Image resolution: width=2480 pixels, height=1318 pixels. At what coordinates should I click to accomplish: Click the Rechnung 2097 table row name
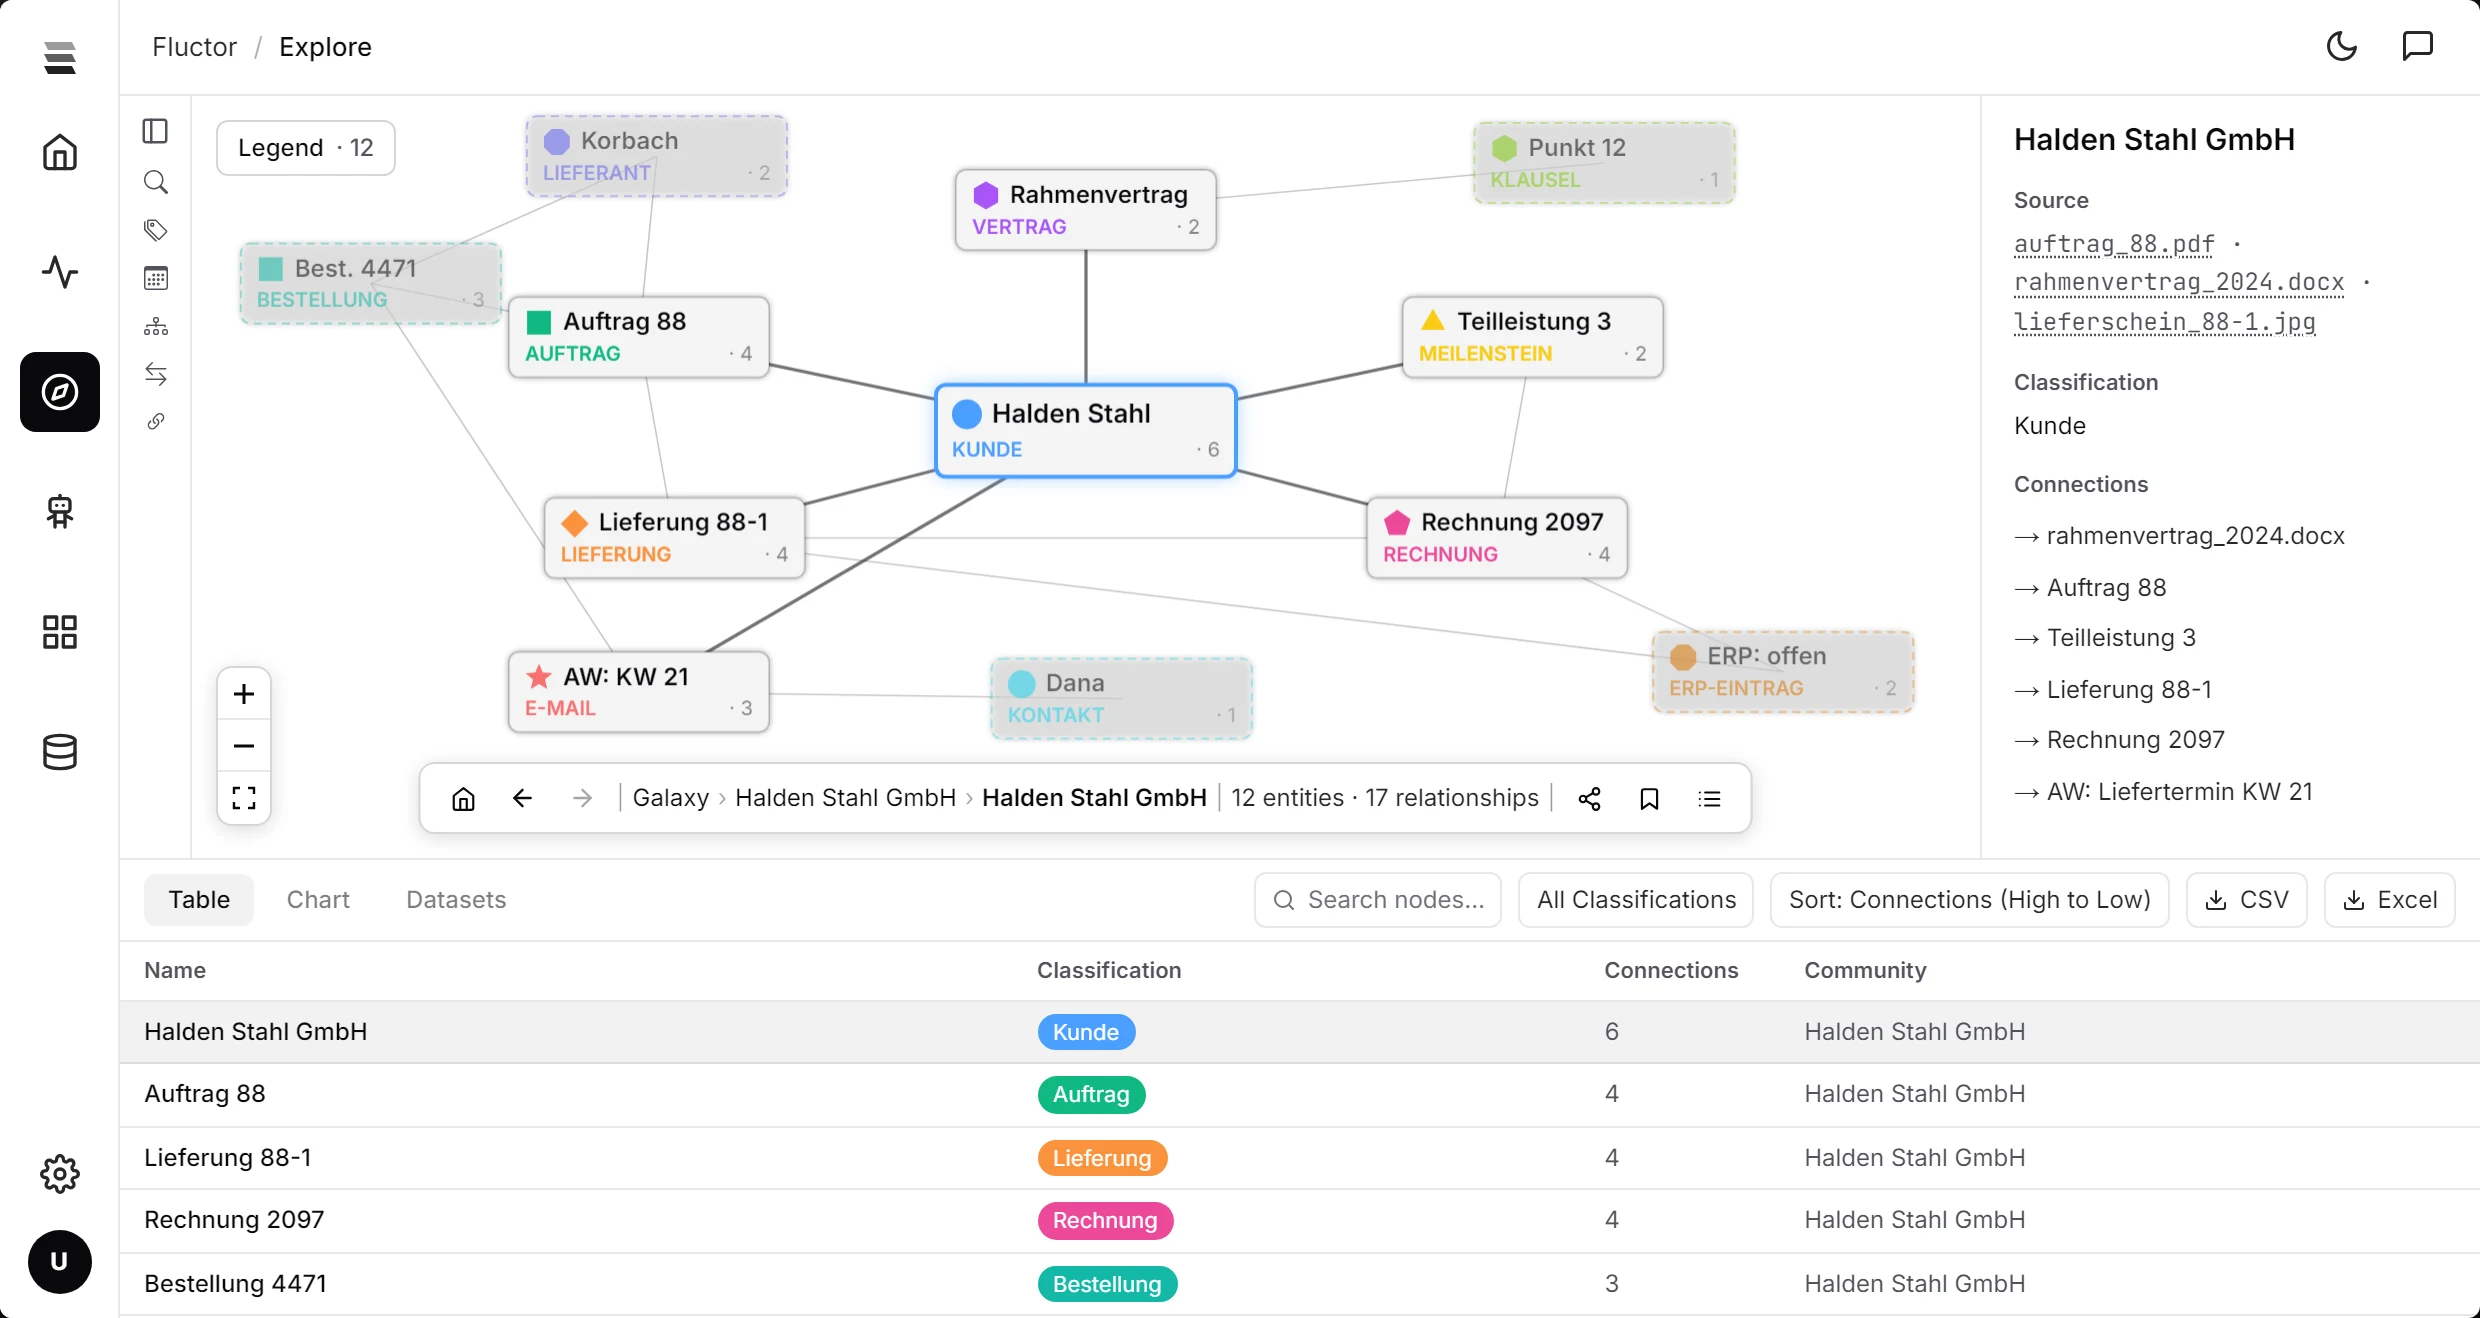click(x=234, y=1220)
